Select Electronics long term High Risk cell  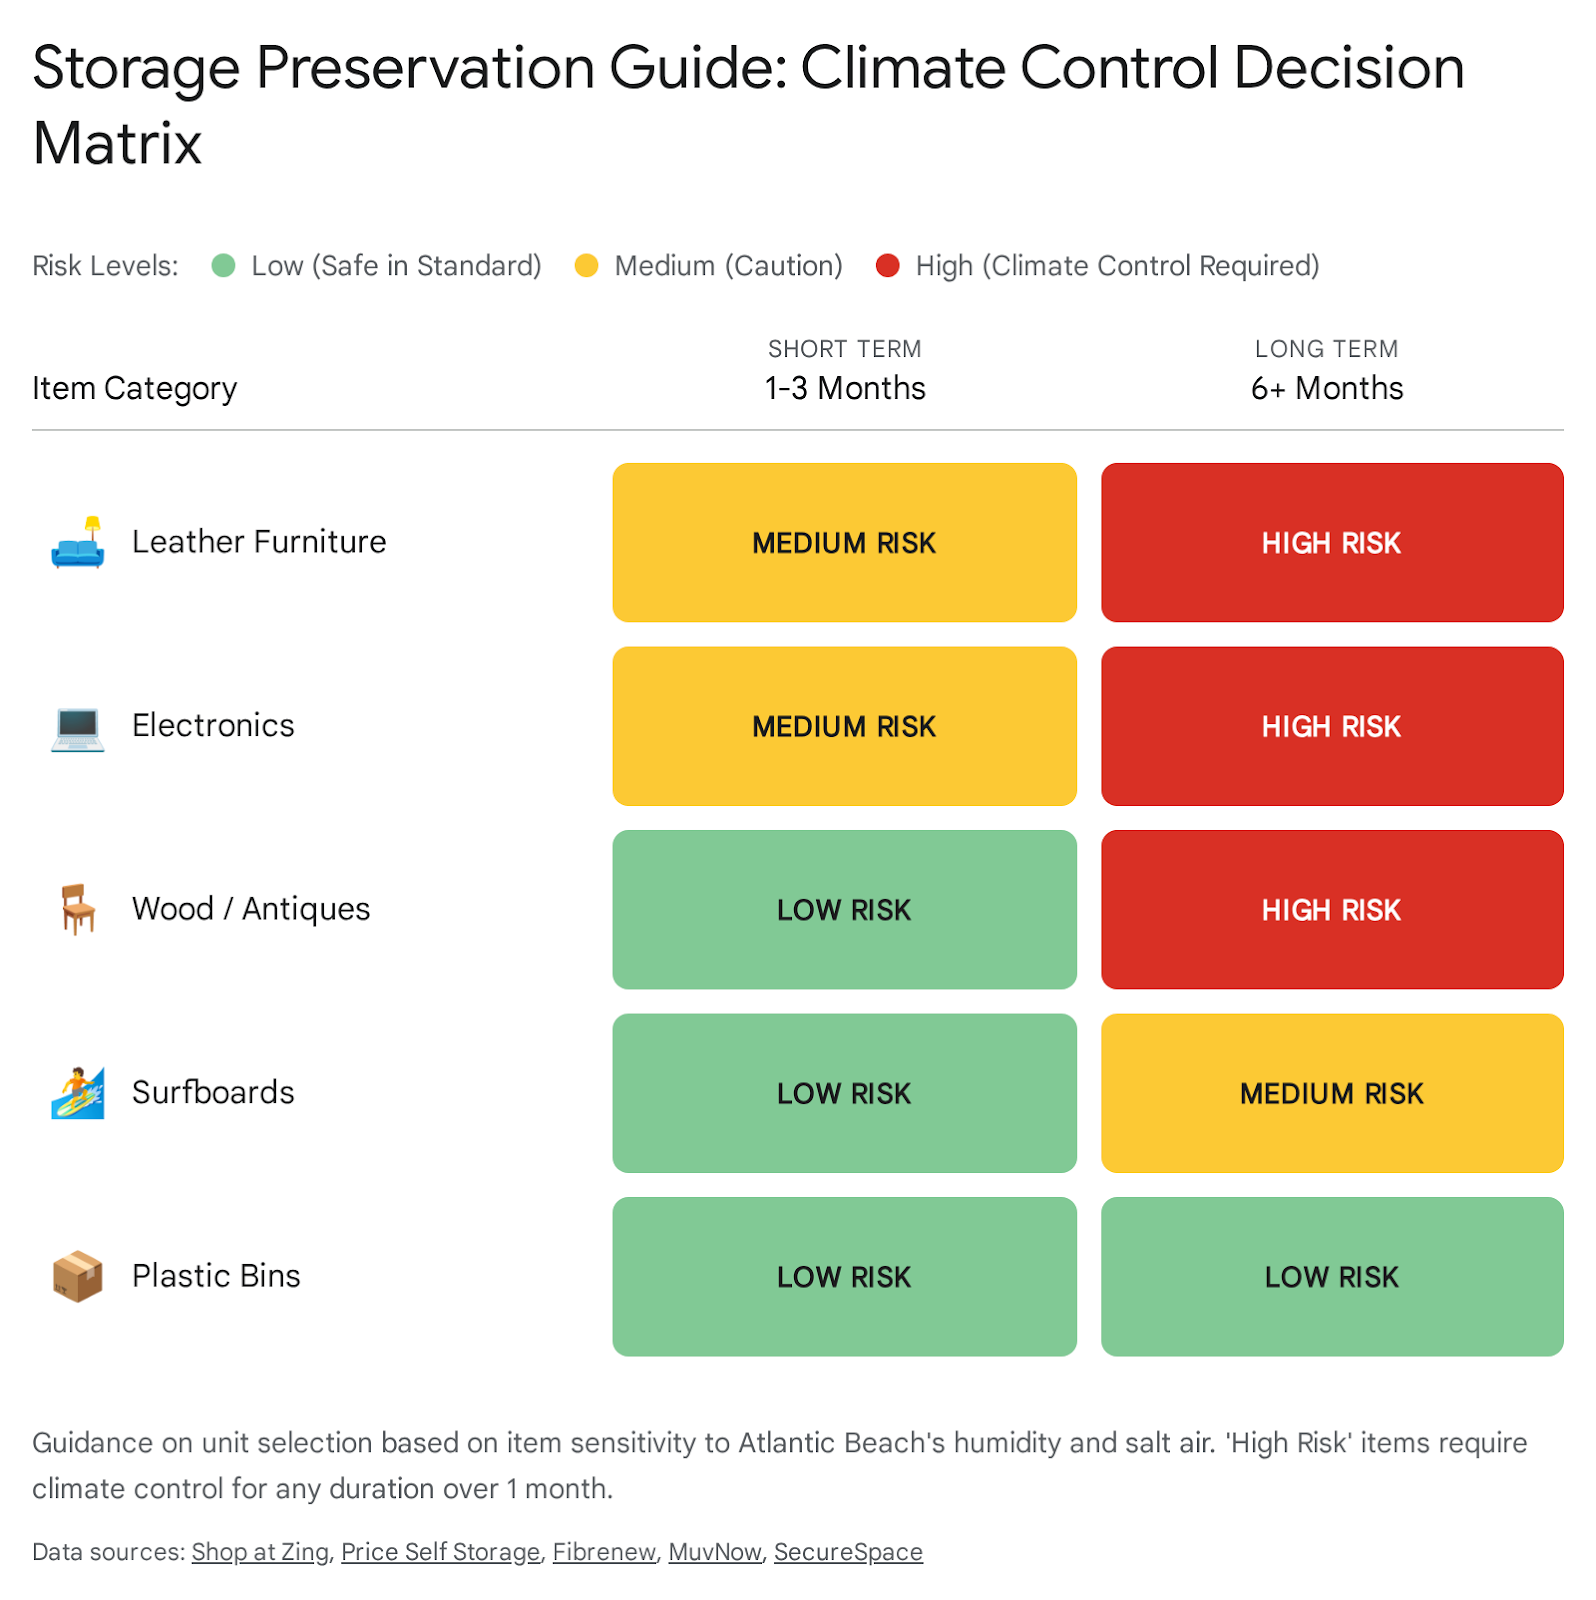click(x=1332, y=727)
